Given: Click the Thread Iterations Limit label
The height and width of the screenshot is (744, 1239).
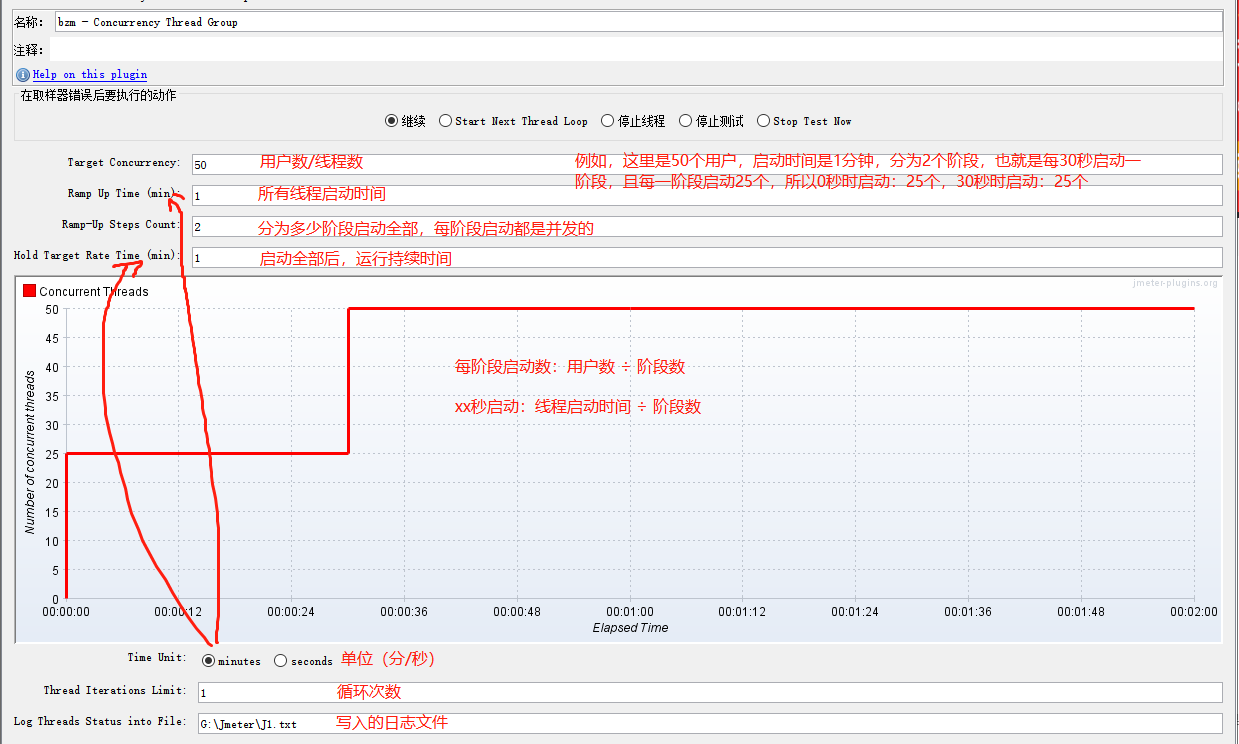Looking at the screenshot, I should click(115, 690).
